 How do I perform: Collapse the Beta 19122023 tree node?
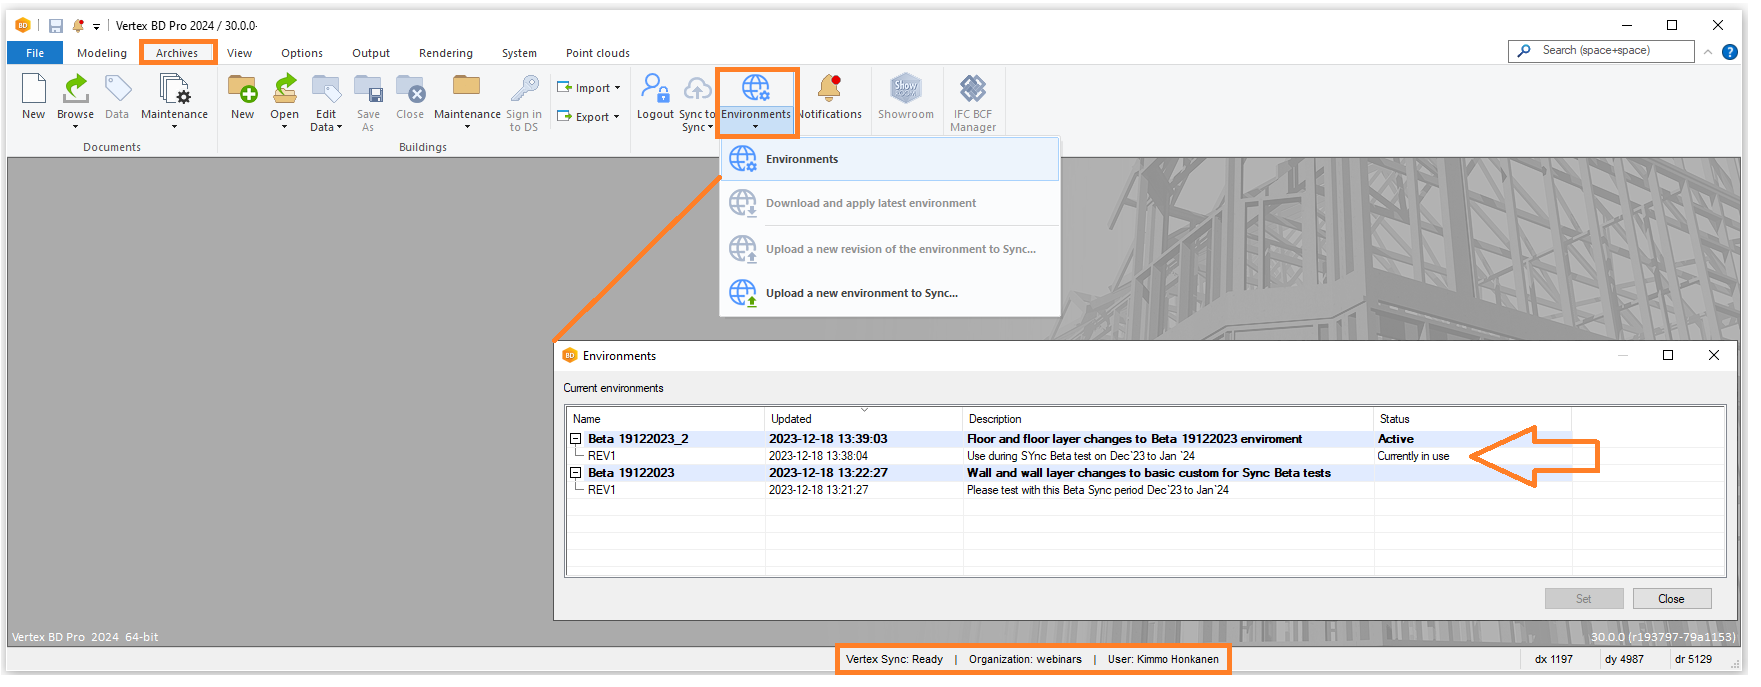pos(576,473)
